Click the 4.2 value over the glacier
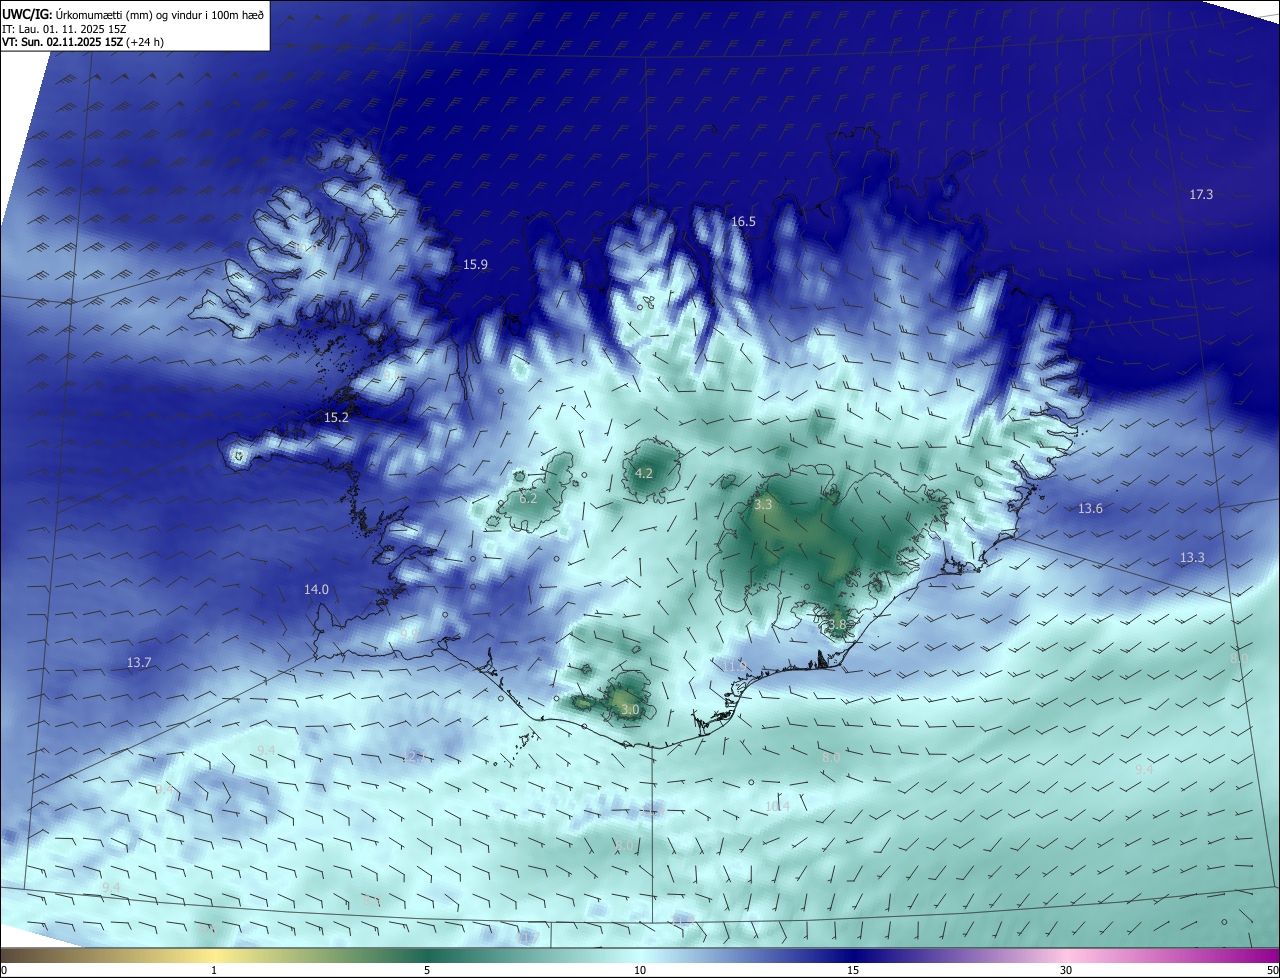1280x978 pixels. [644, 474]
